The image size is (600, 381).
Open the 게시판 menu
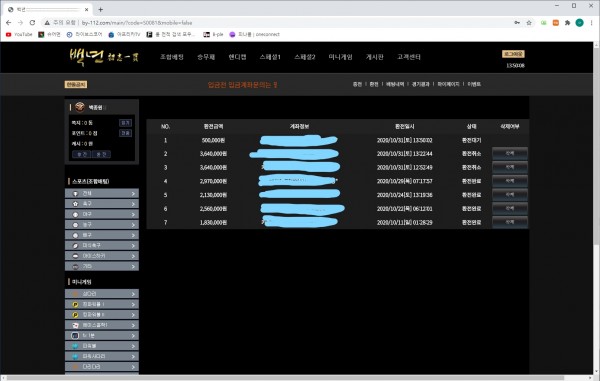[x=375, y=57]
